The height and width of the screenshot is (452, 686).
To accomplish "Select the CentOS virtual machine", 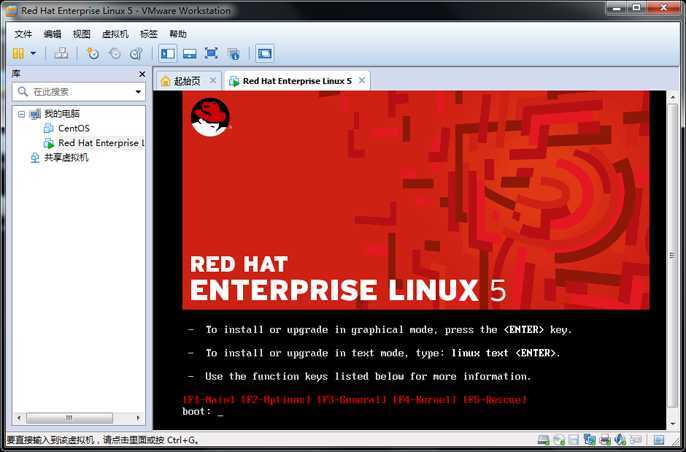I will tap(74, 128).
